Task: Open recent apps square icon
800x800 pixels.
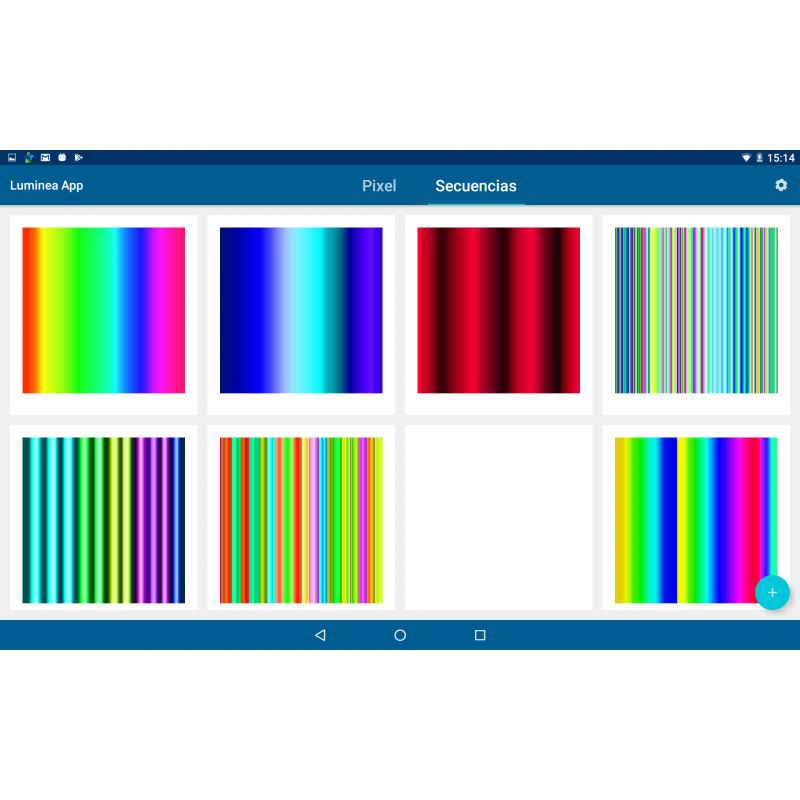Action: click(480, 635)
